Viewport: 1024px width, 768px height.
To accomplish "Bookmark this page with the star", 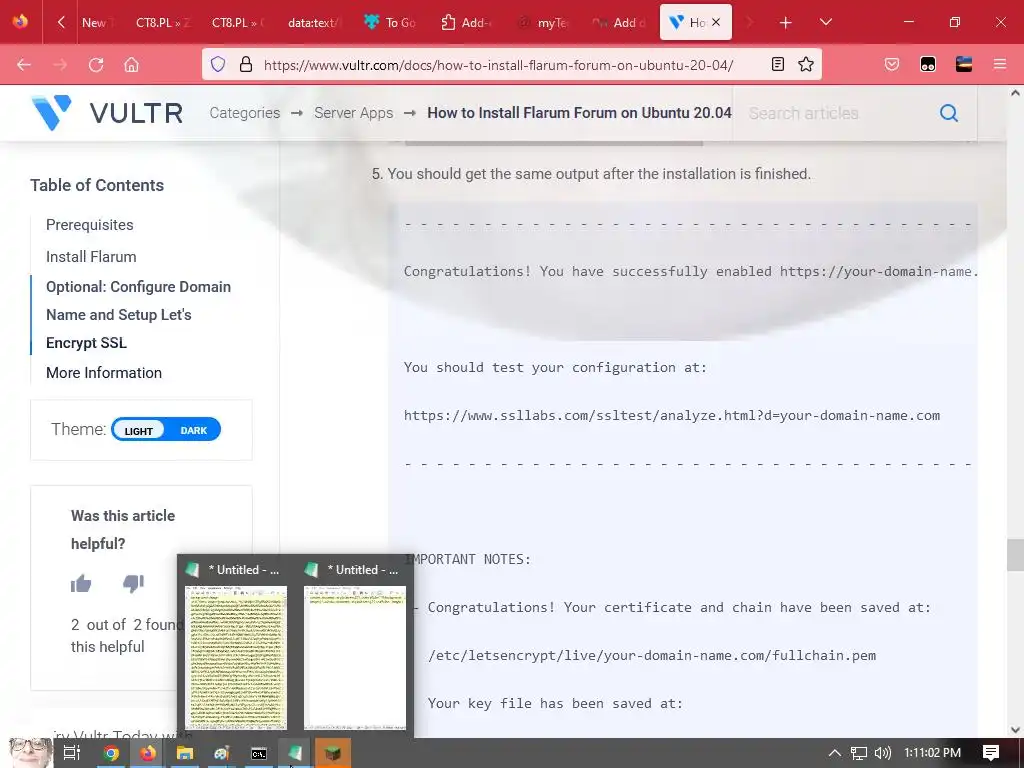I will pyautogui.click(x=806, y=64).
